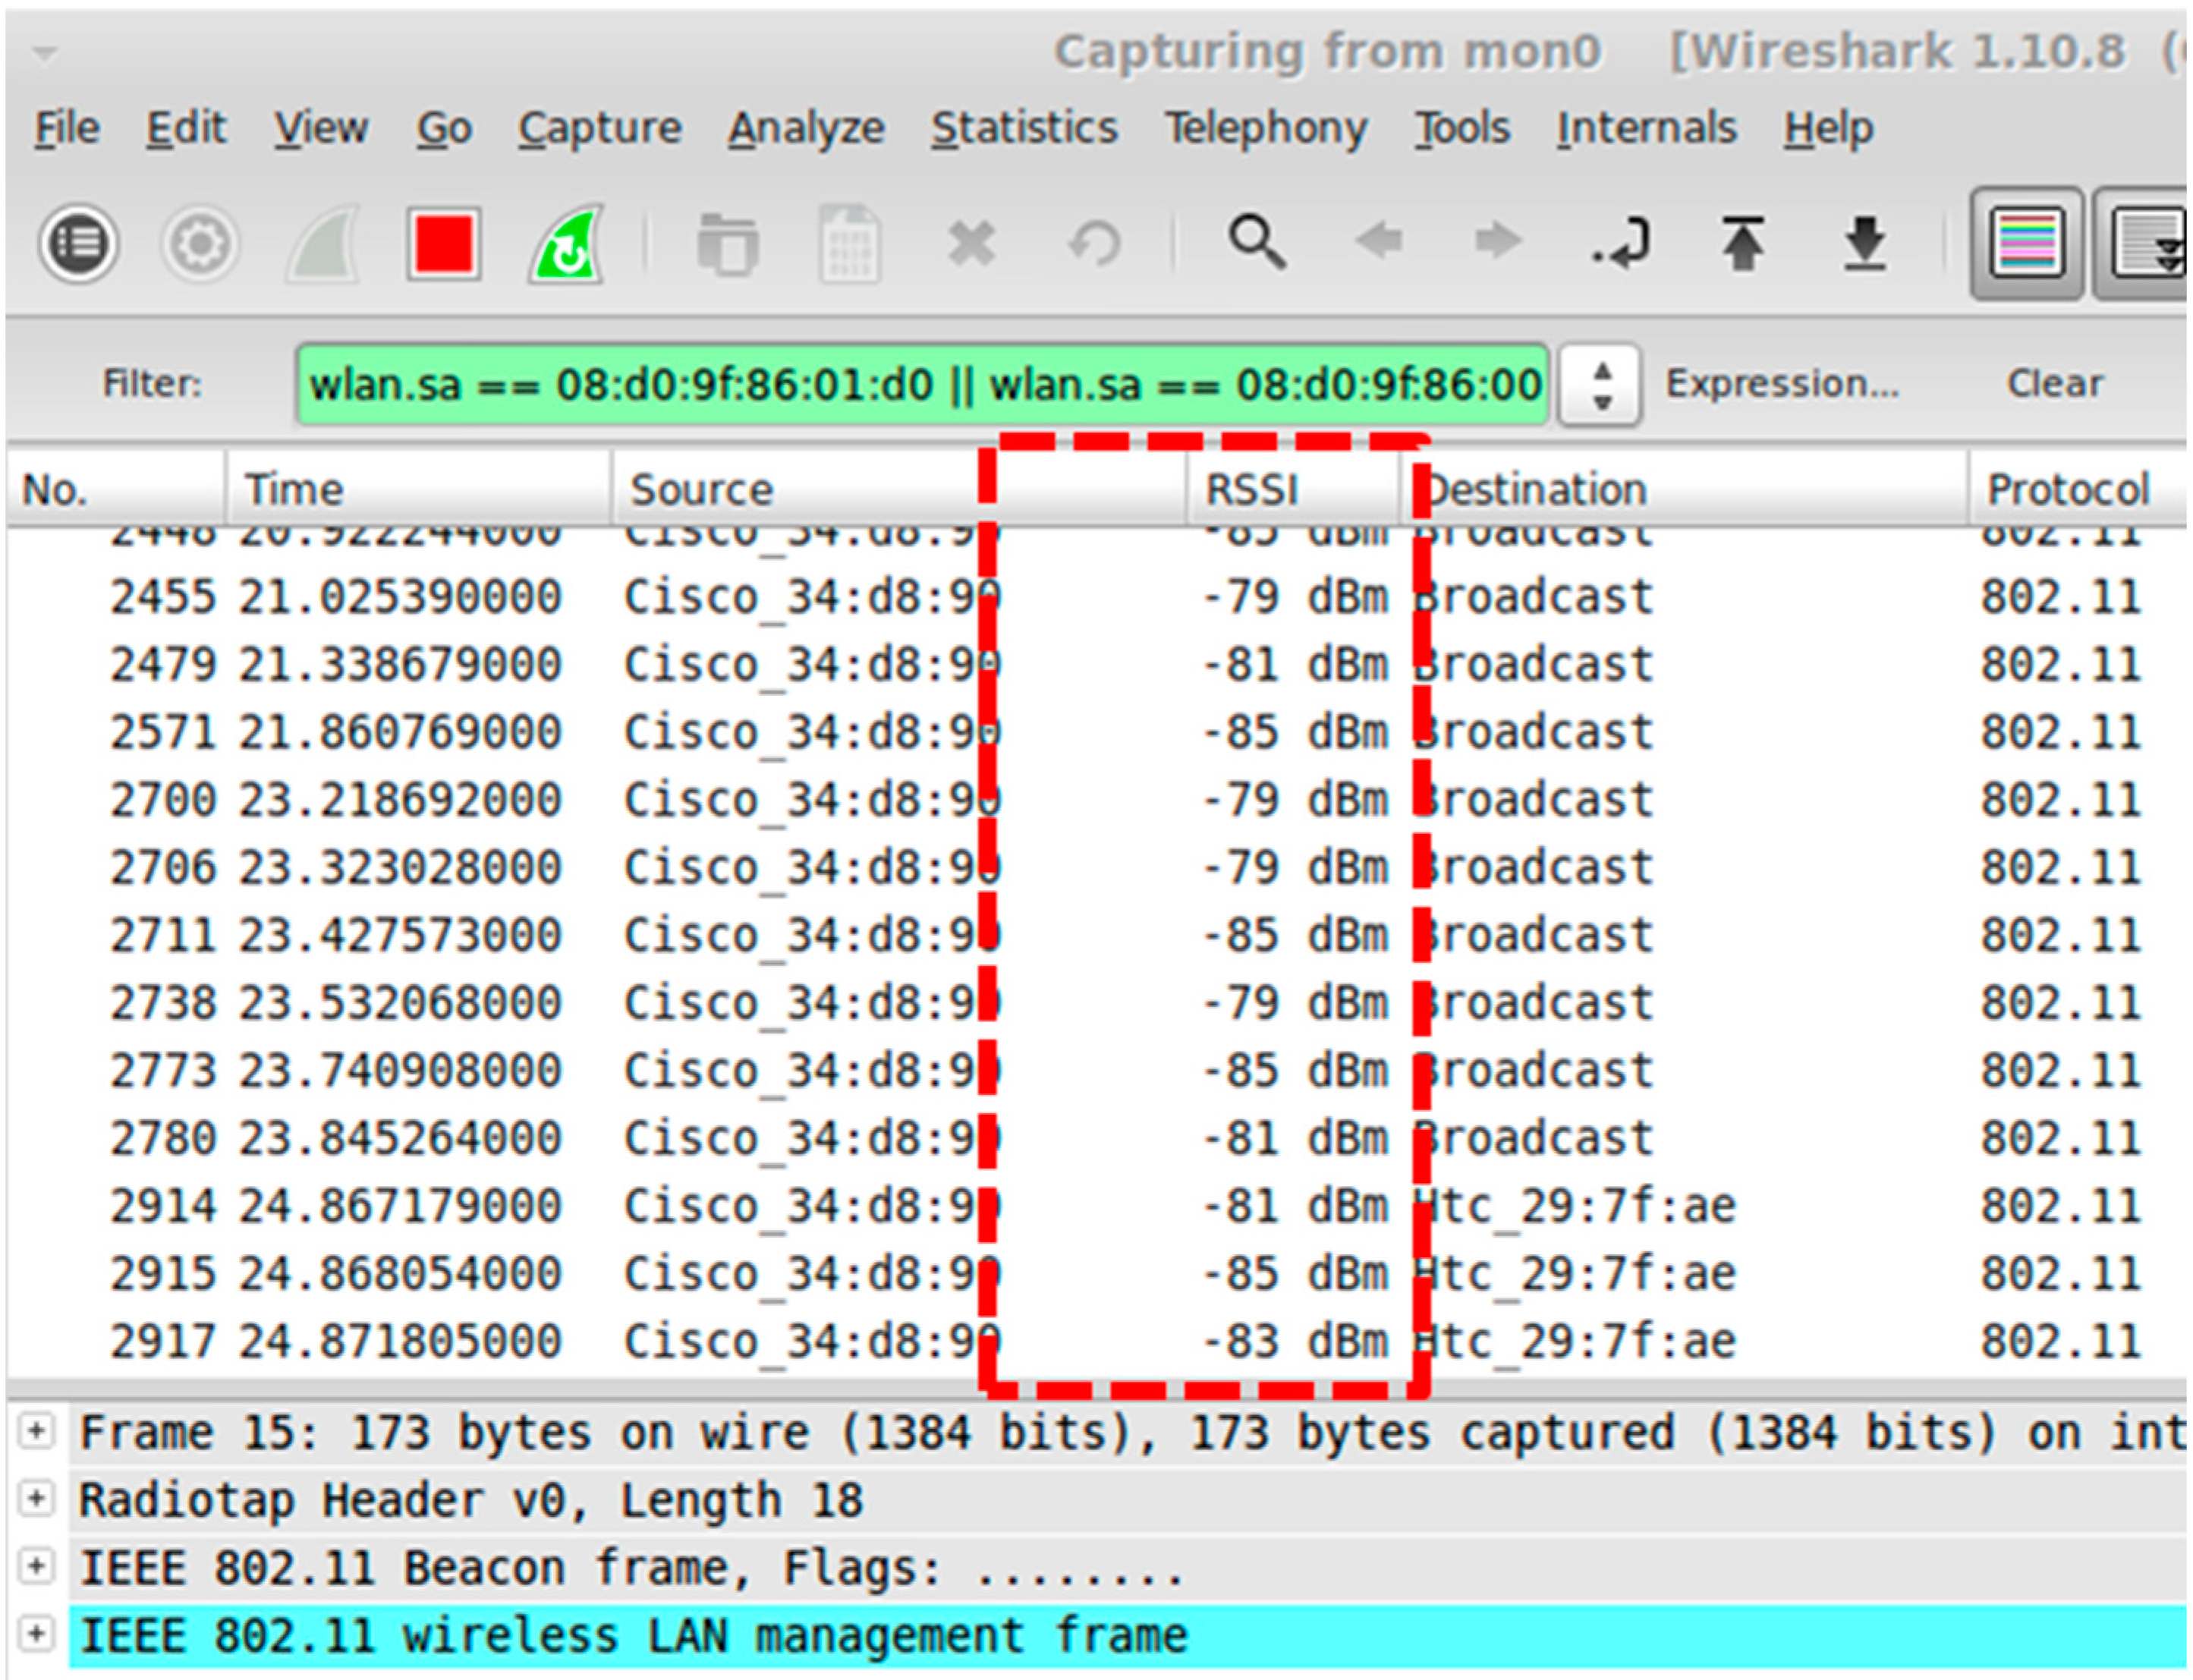This screenshot has width=2193, height=1680.
Task: Open capture options gear icon
Action: coord(200,243)
